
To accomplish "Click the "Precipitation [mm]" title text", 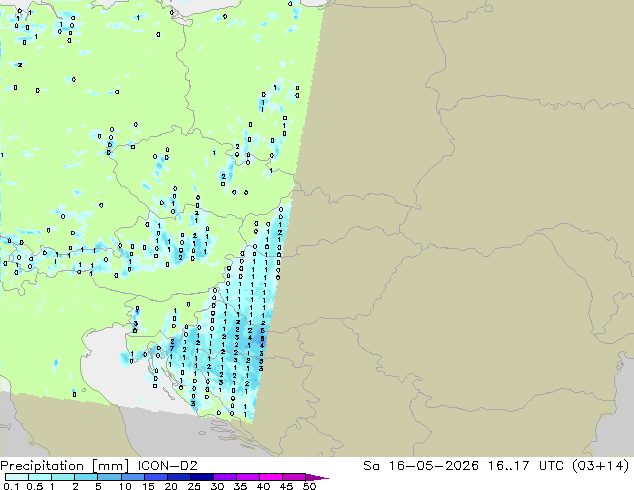I will (x=64, y=466).
